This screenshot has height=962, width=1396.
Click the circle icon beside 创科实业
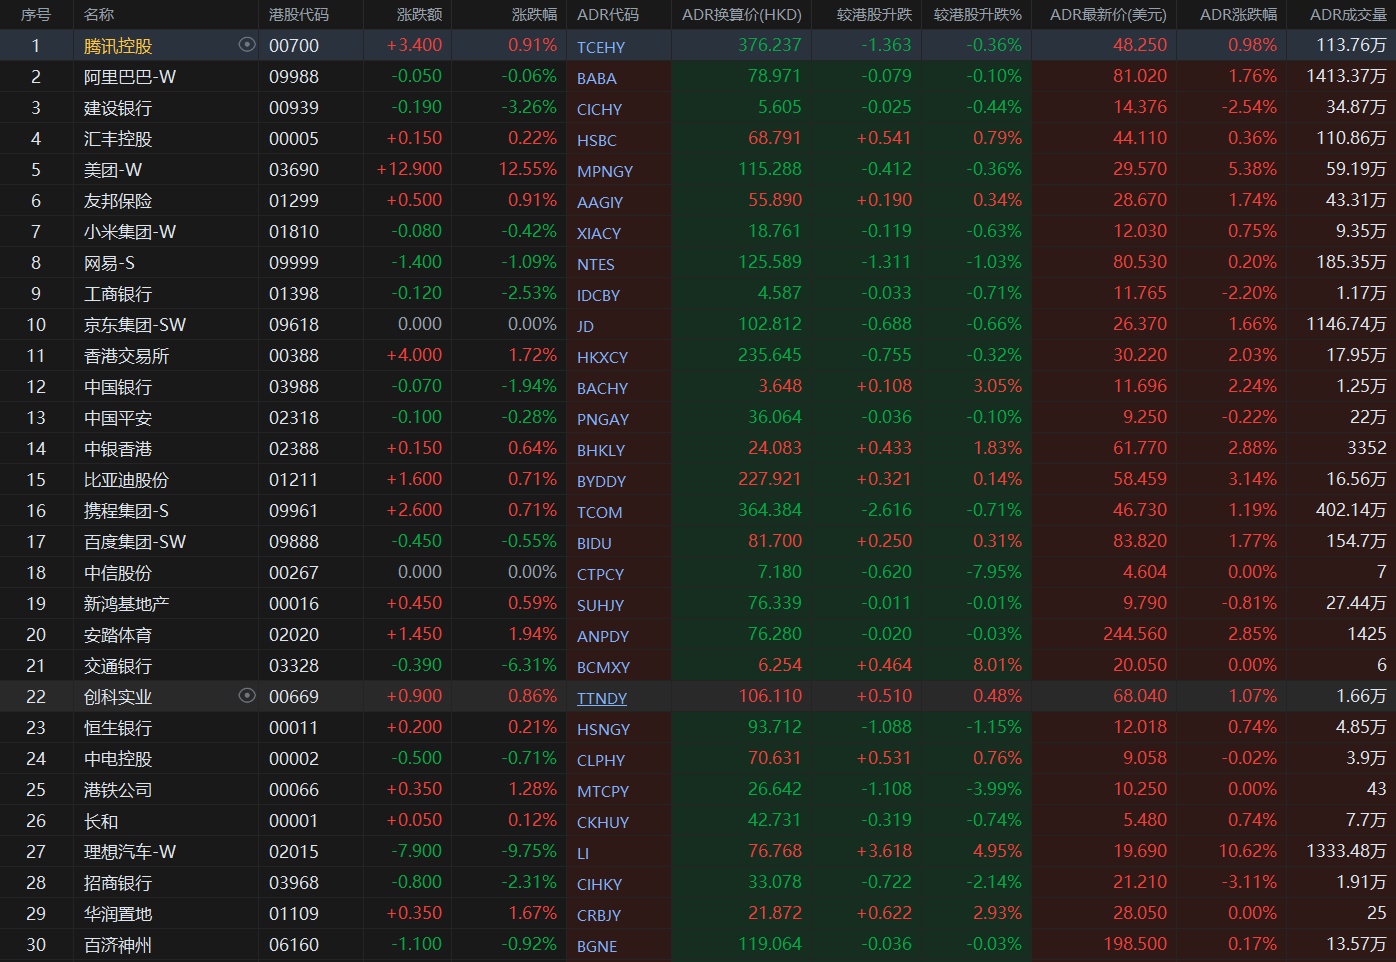(x=247, y=696)
